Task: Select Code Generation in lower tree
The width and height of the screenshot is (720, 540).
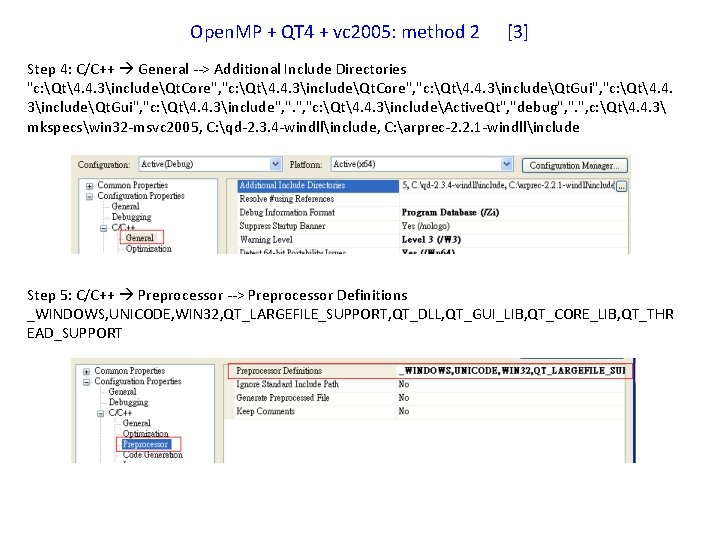Action: pos(152,455)
